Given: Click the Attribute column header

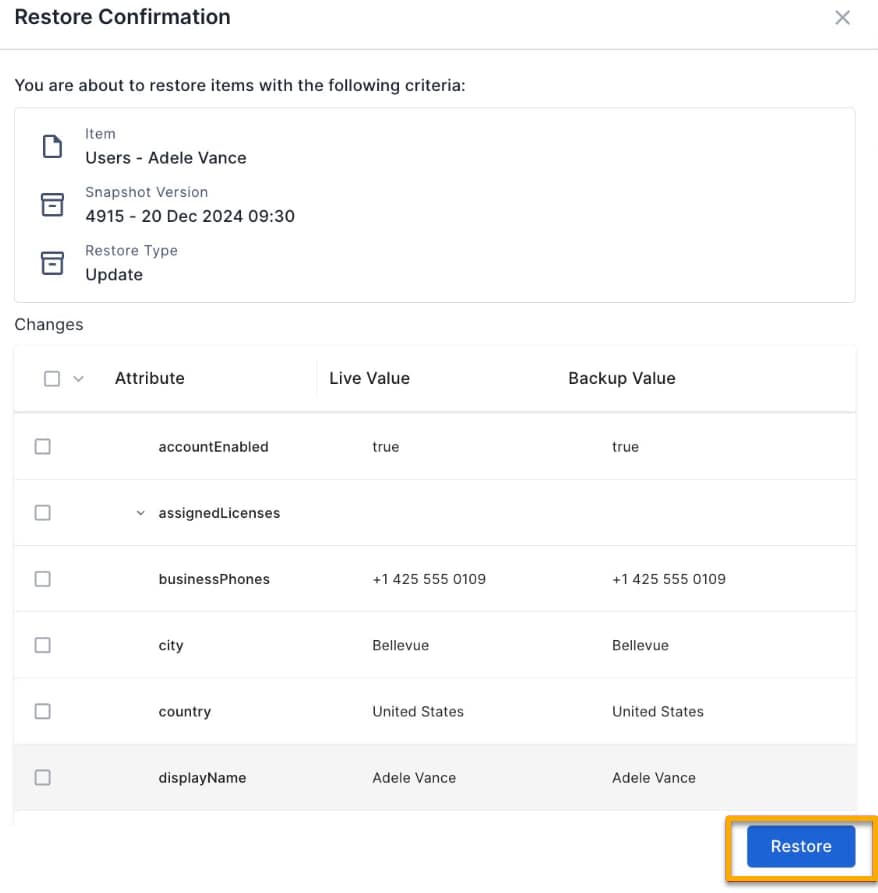Looking at the screenshot, I should click(150, 379).
